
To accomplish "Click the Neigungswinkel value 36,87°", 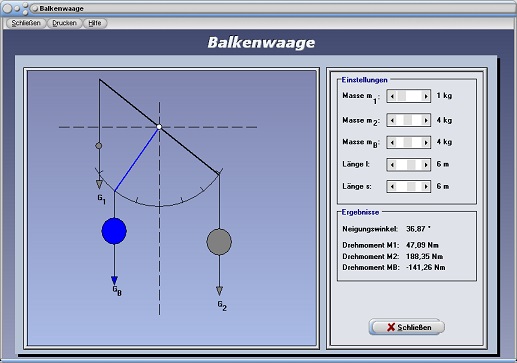I will 418,229.
